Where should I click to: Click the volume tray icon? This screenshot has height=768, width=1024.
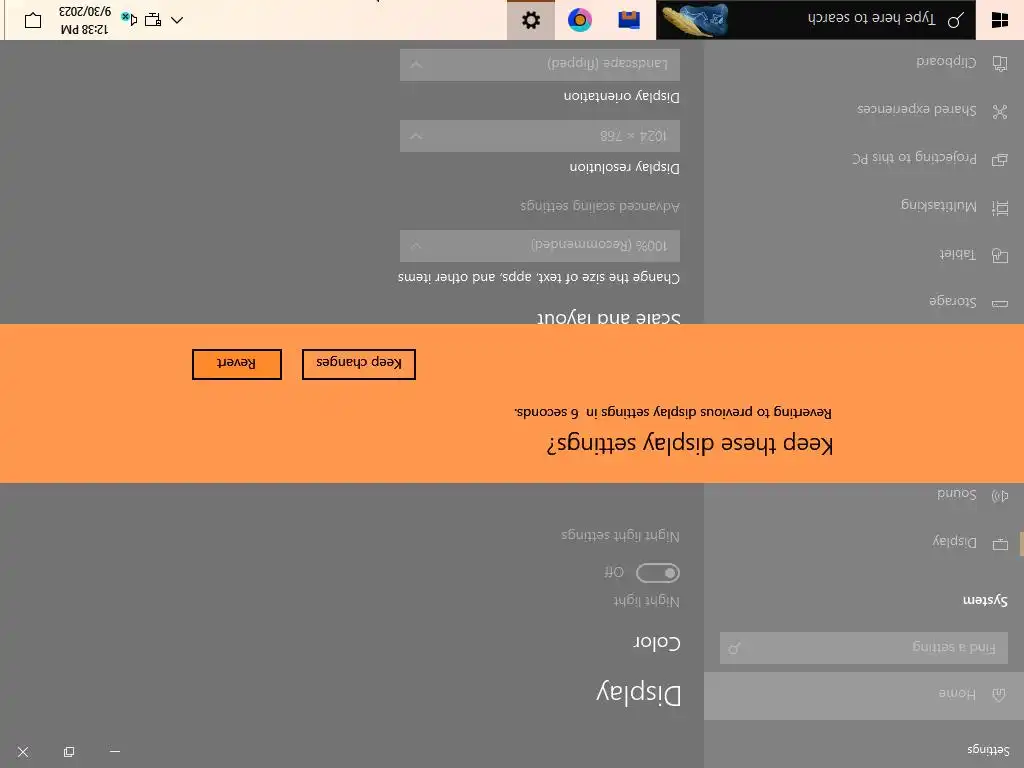(129, 19)
